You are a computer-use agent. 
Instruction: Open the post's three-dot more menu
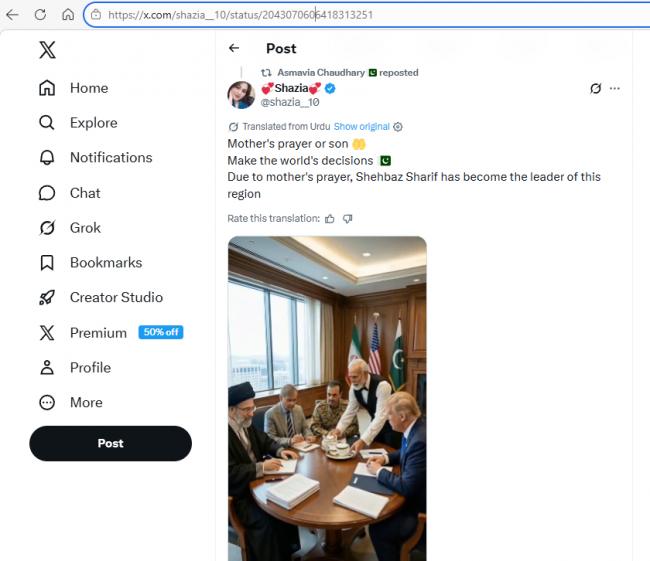click(x=615, y=88)
